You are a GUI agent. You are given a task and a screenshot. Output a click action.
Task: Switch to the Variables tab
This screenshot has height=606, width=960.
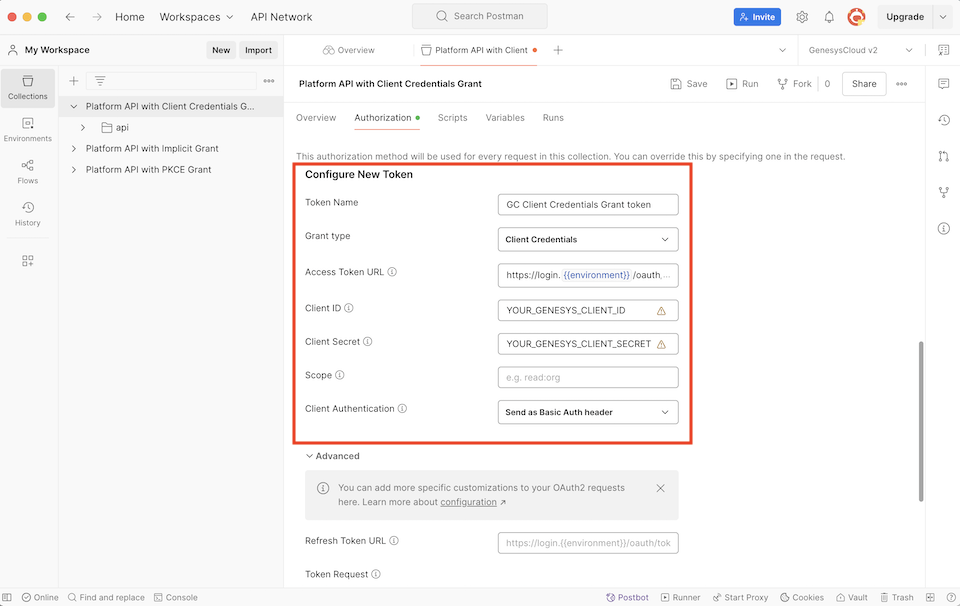[x=505, y=117]
